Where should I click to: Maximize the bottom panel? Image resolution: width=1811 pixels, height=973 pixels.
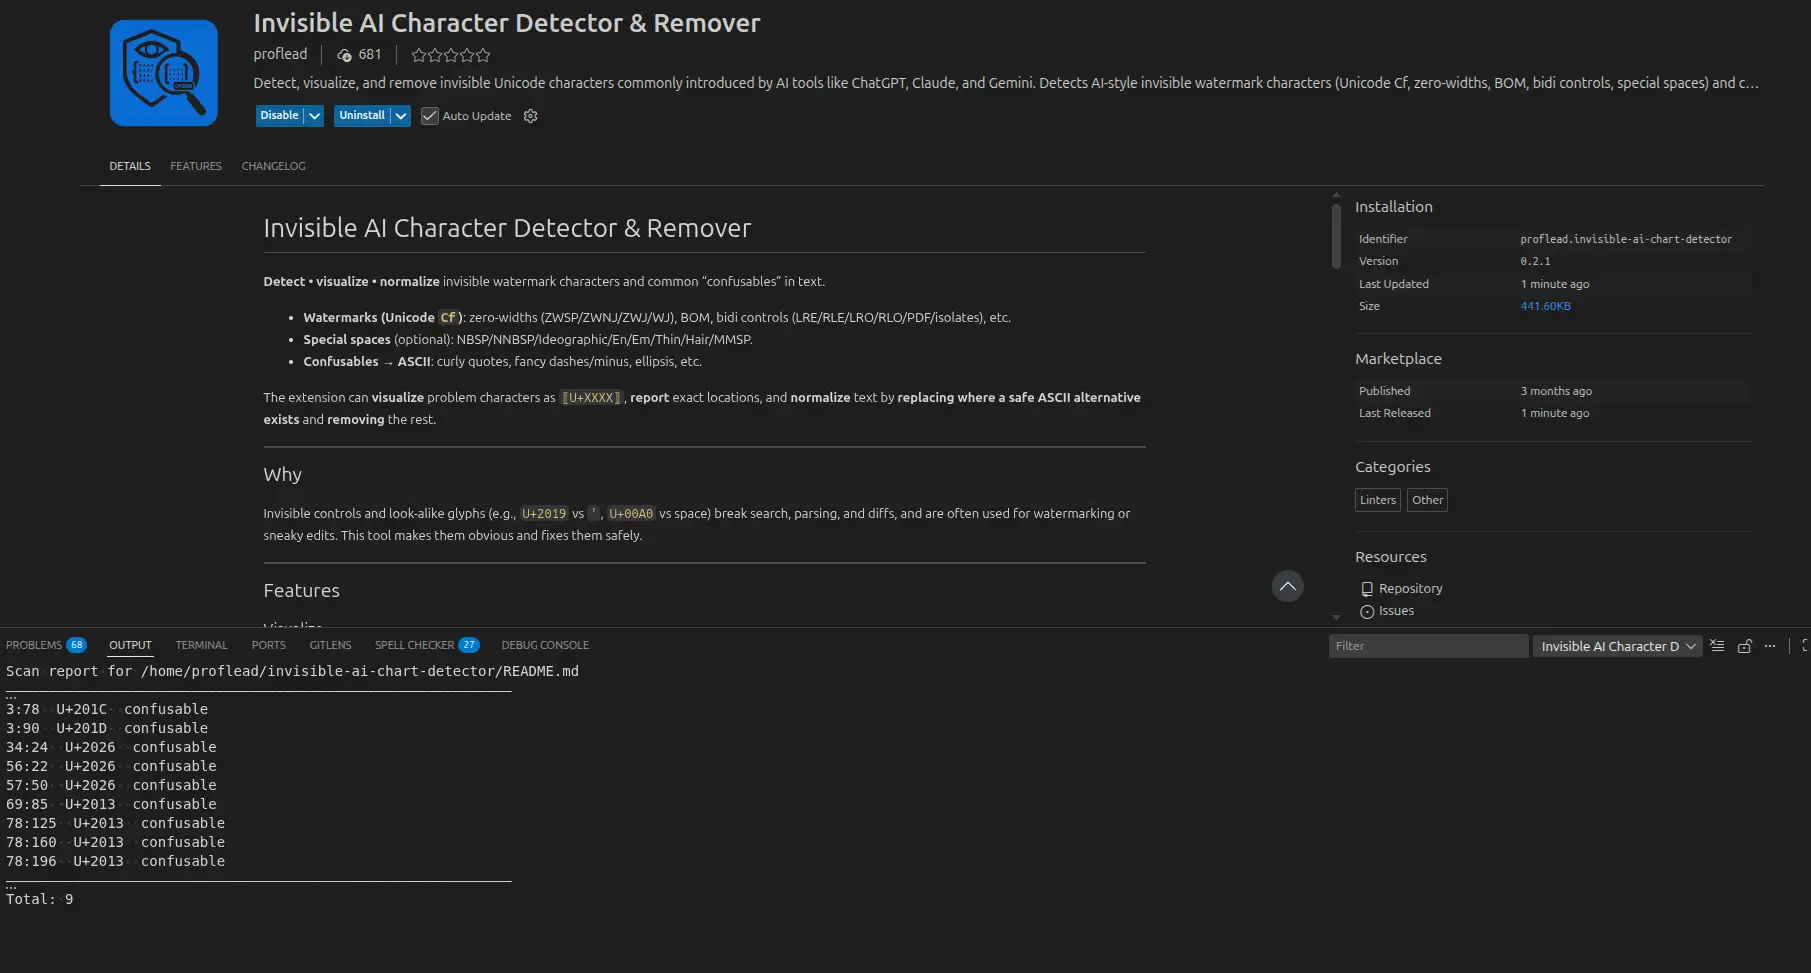pyautogui.click(x=1805, y=646)
